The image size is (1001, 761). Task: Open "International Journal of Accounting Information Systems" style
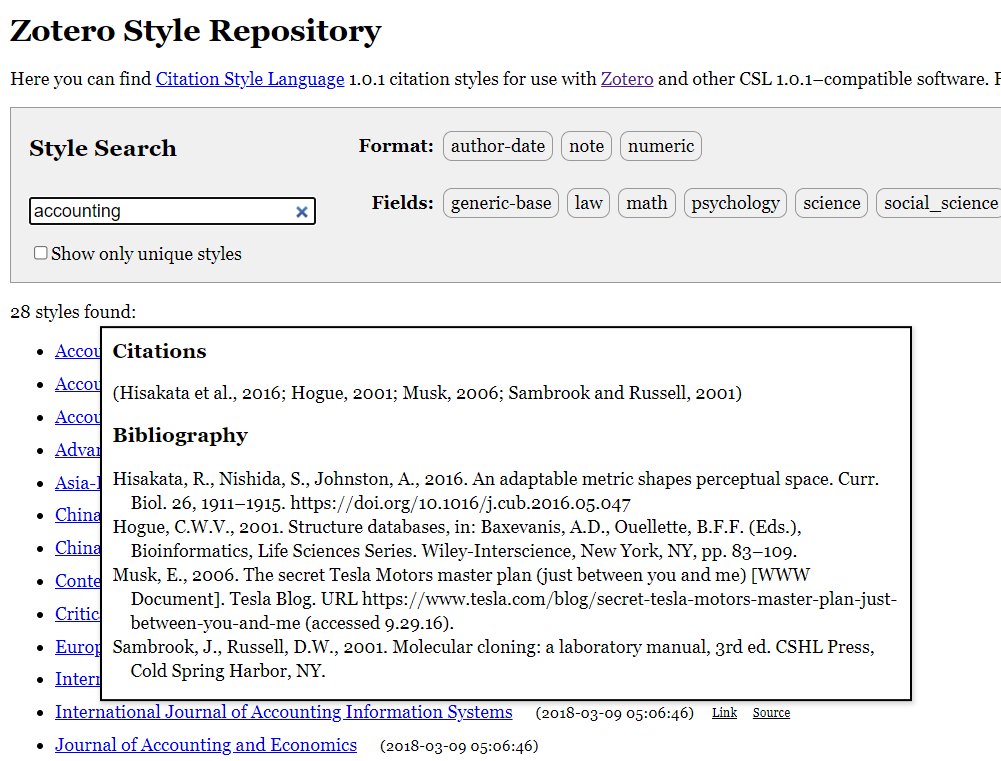point(283,712)
